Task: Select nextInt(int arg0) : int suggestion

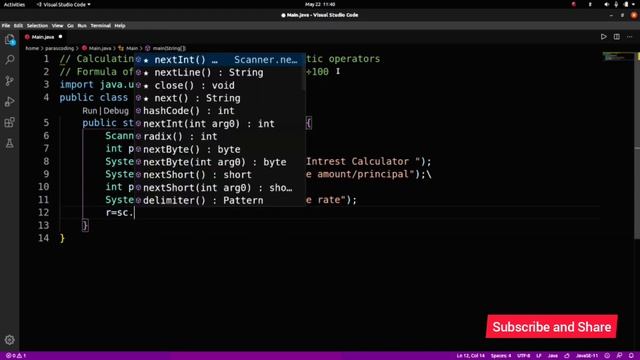Action: pos(220,124)
